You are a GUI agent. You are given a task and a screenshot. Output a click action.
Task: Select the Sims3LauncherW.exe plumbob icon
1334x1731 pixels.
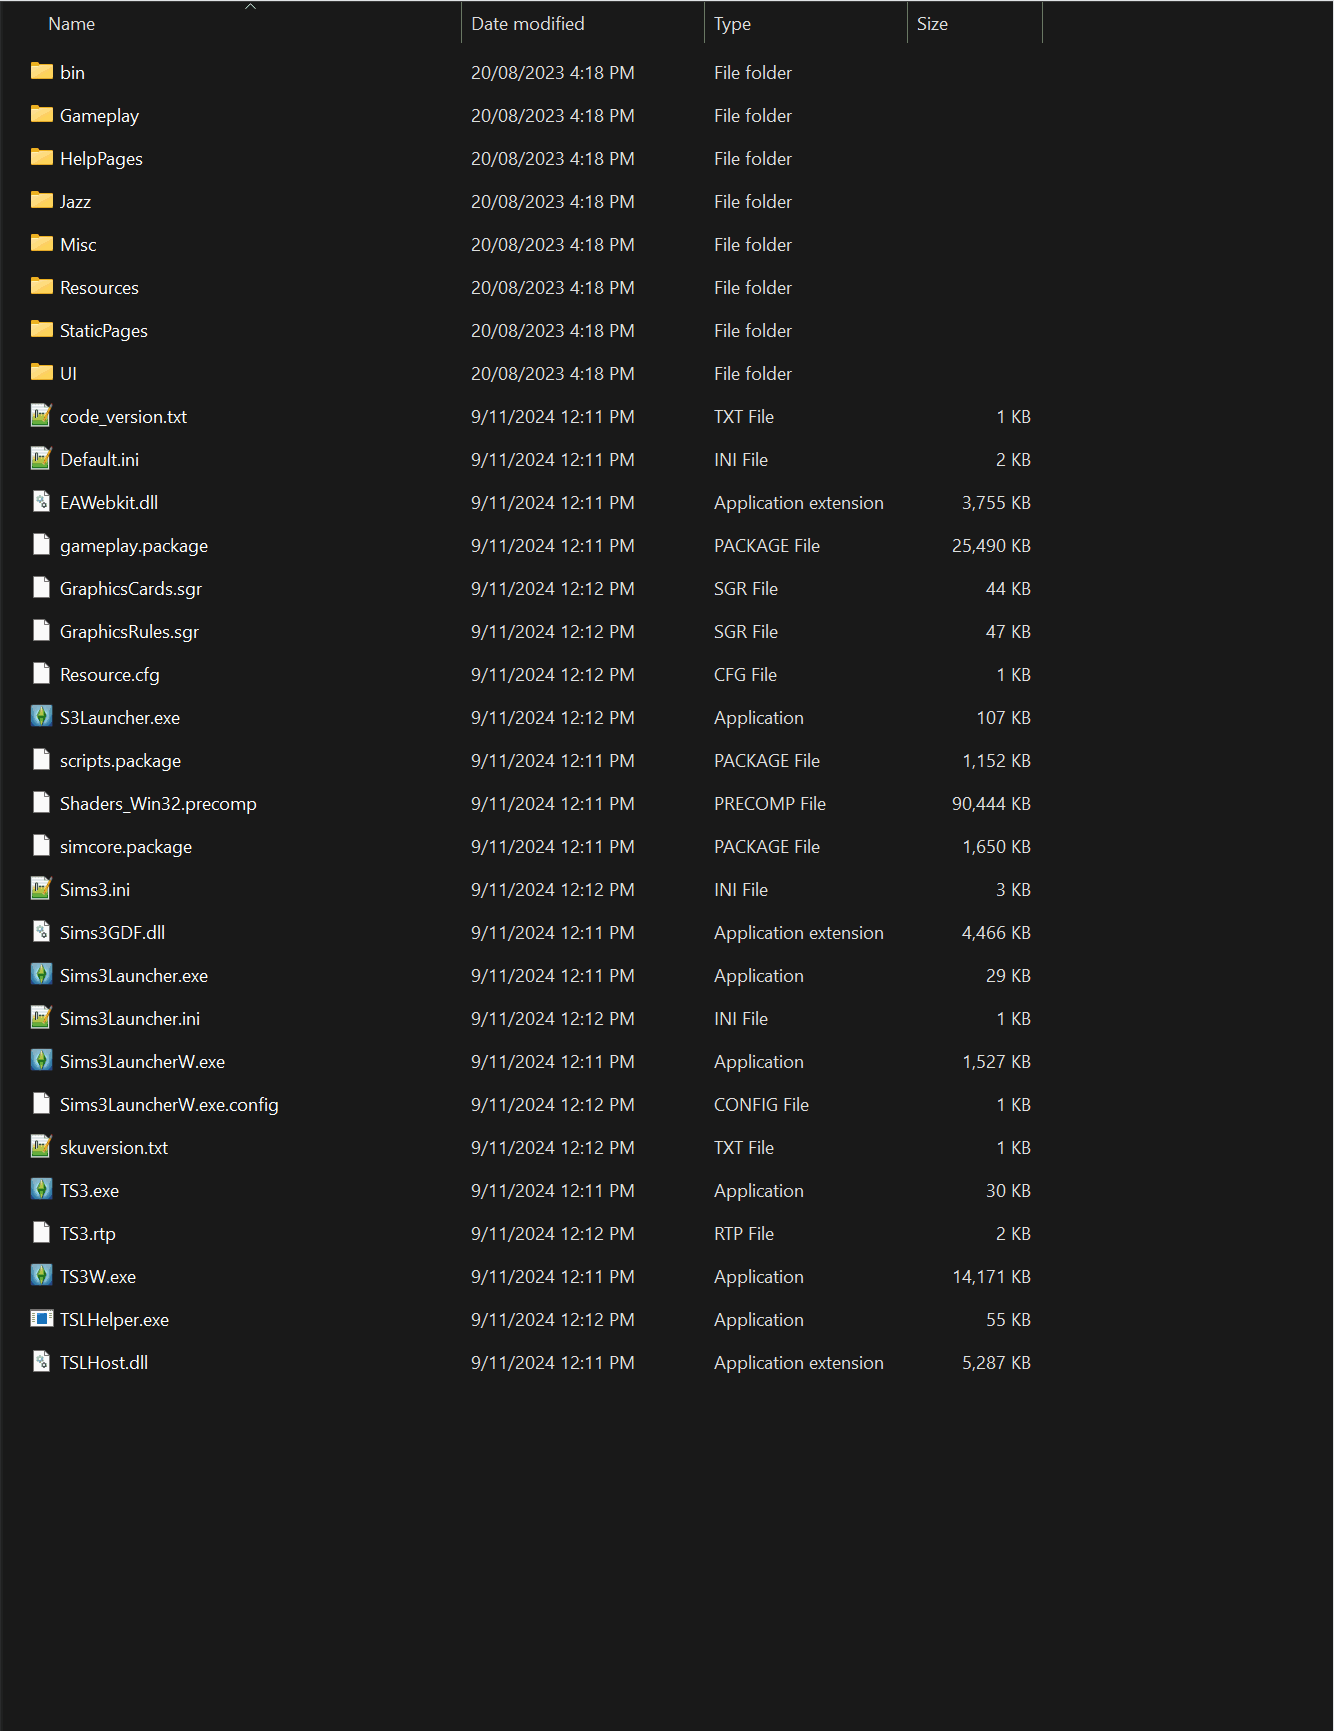(x=41, y=1060)
